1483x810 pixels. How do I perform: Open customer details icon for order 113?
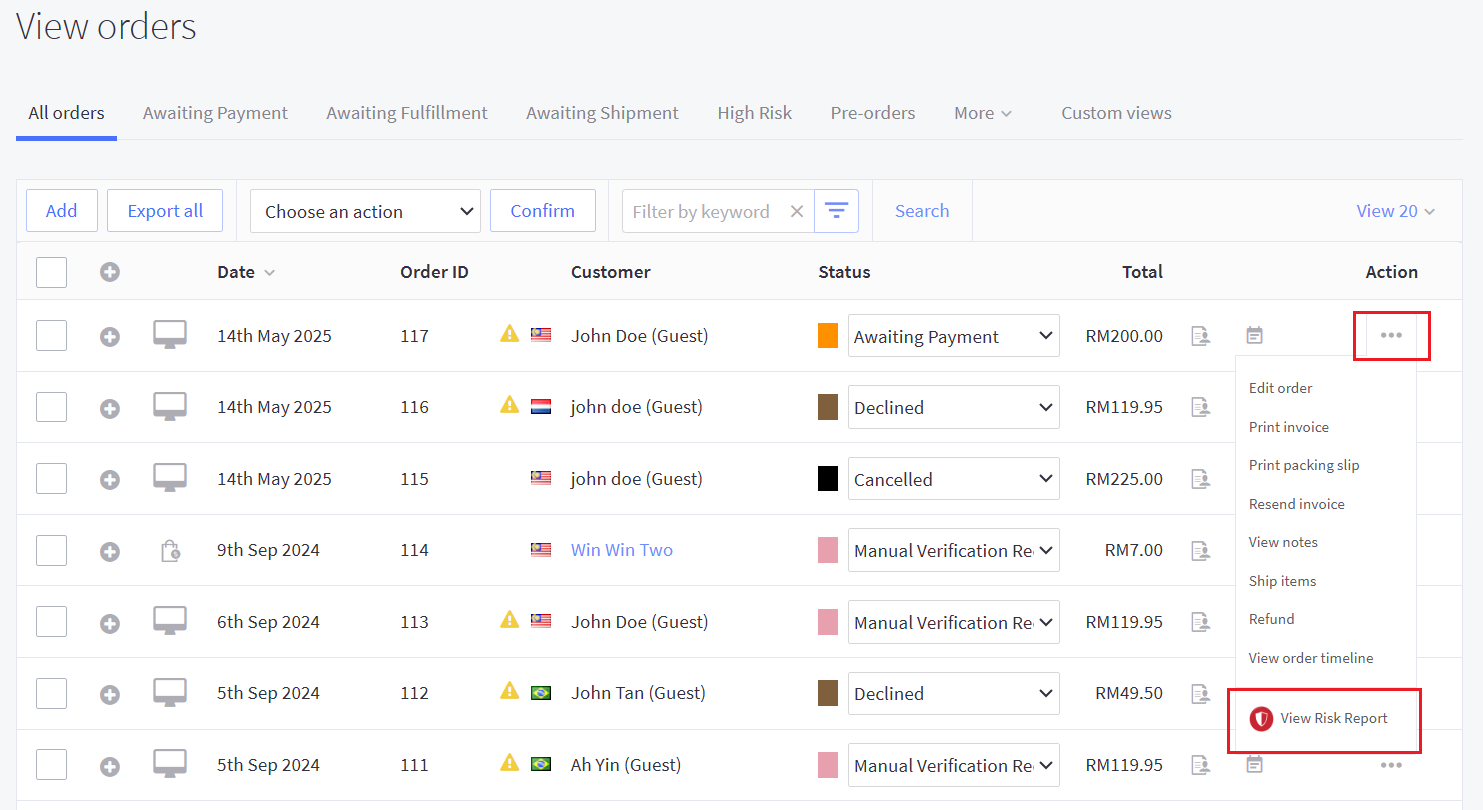tap(1201, 622)
